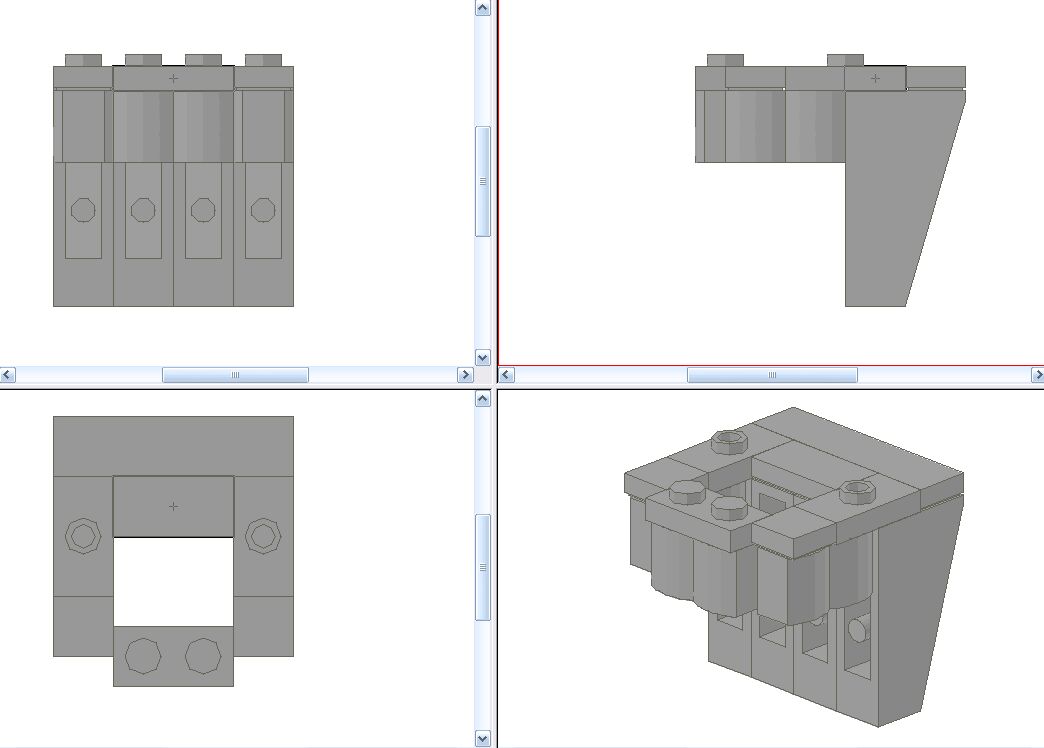Select the rightmost brick with round hole in front view
Viewport: 1044px width, 748px height.
click(264, 233)
